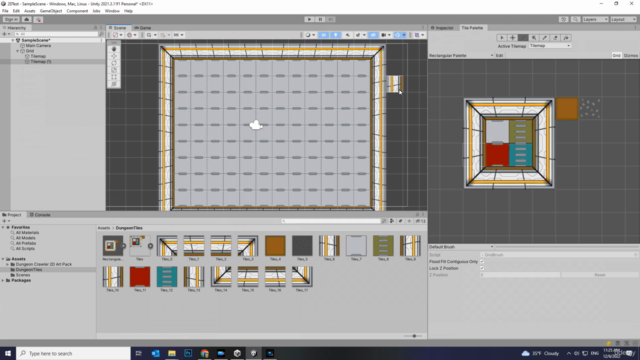Image resolution: width=640 pixels, height=360 pixels.
Task: Toggle Grid in Tile Palette
Action: (616, 56)
